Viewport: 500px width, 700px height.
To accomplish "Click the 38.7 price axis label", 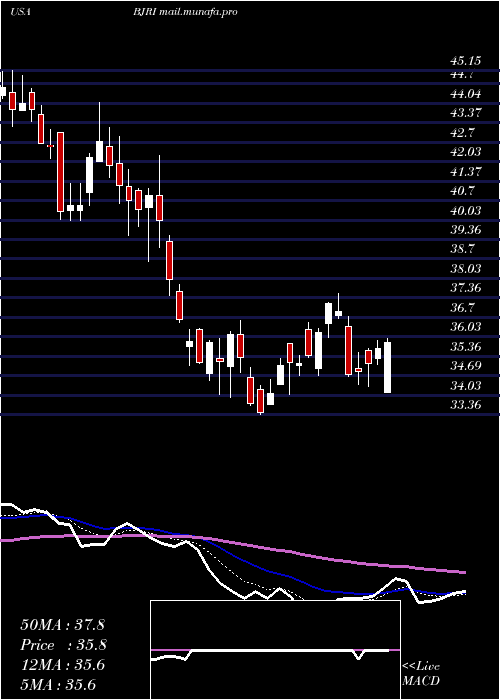I will [463, 249].
